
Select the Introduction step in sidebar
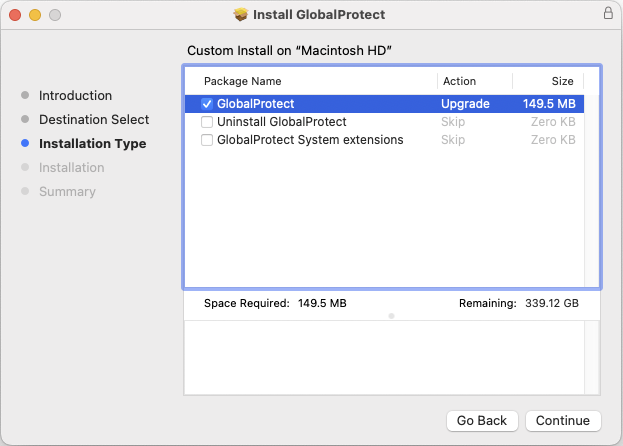pyautogui.click(x=75, y=96)
